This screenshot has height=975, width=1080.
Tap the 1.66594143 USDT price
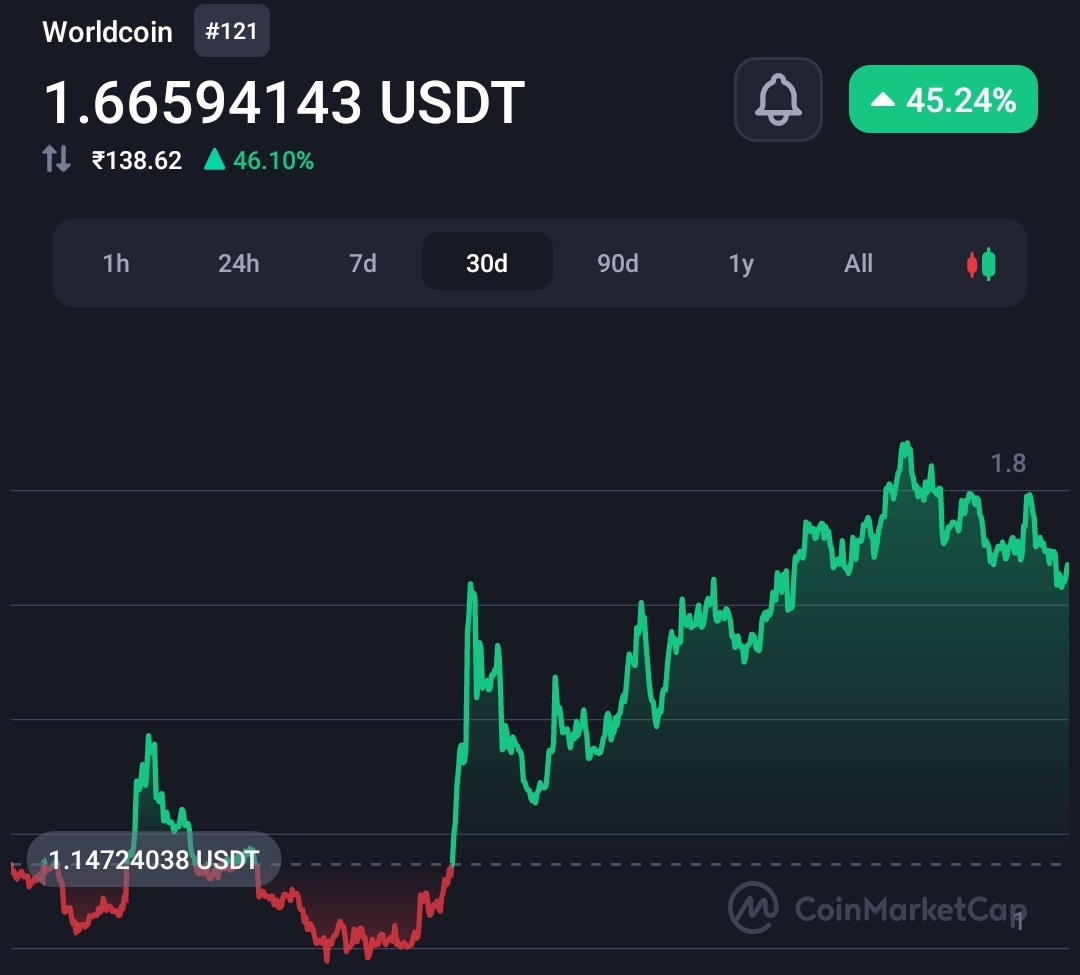coord(284,103)
